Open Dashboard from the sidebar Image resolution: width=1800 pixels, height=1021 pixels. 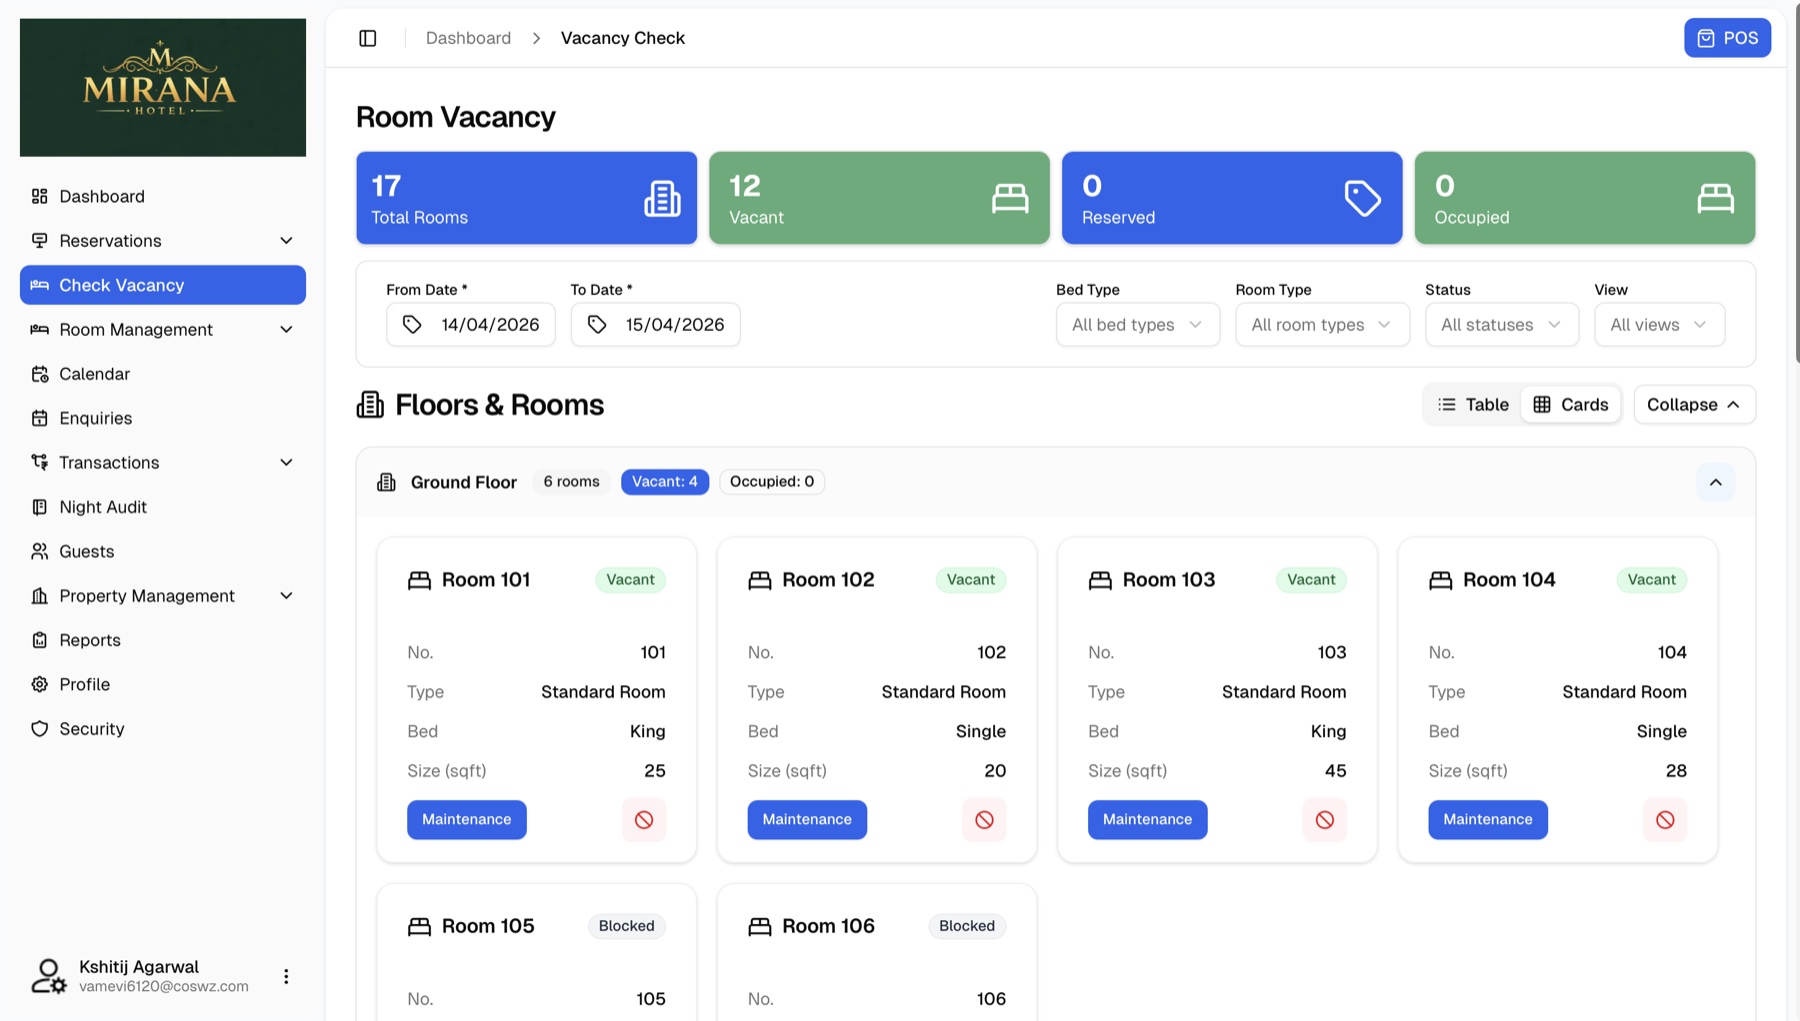pos(163,196)
